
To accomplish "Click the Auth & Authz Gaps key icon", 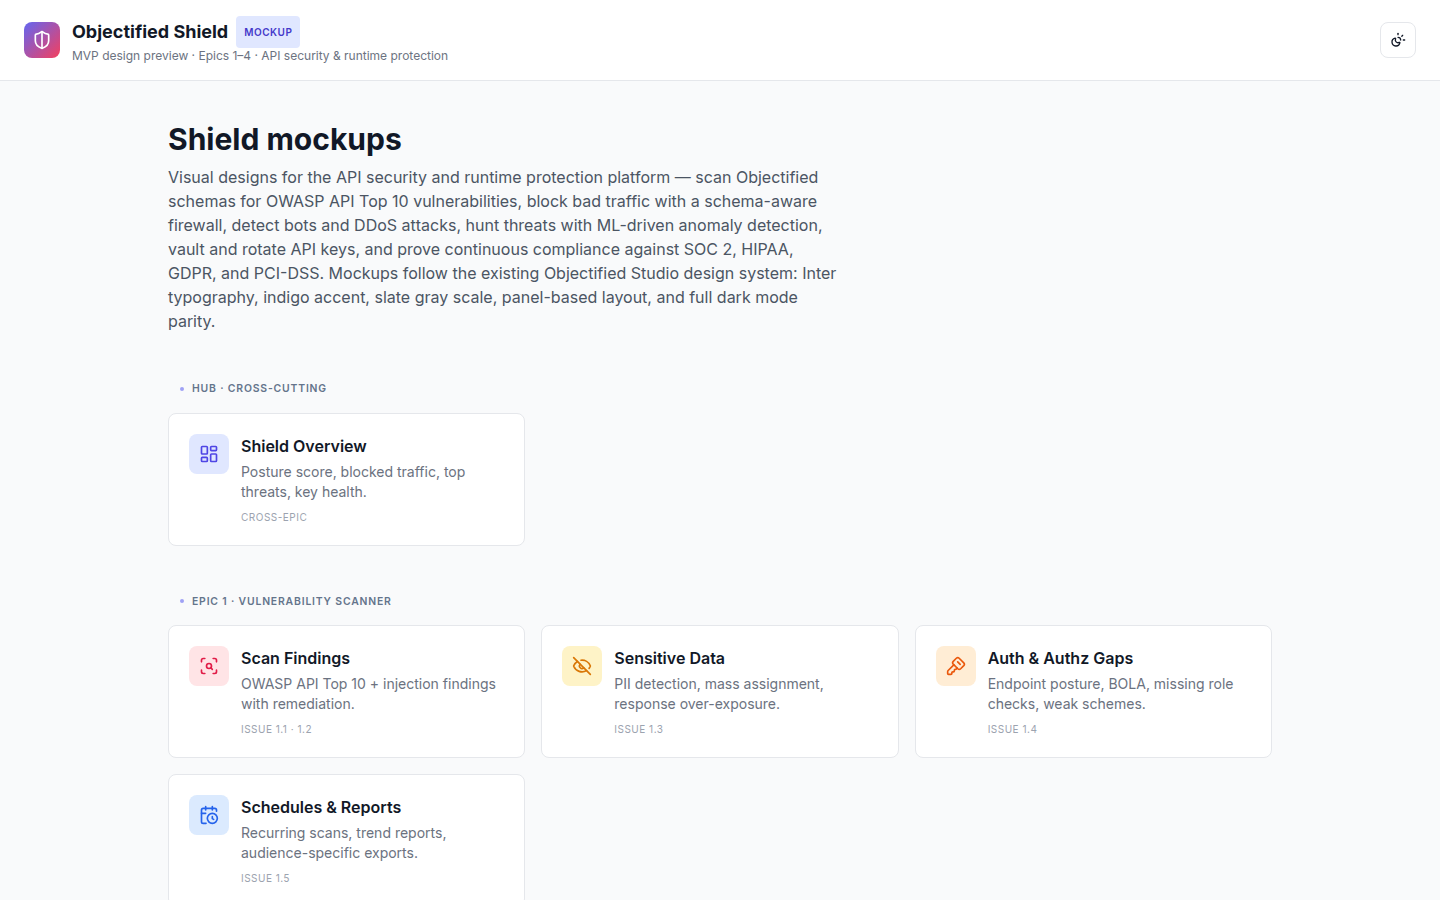I will (x=956, y=666).
